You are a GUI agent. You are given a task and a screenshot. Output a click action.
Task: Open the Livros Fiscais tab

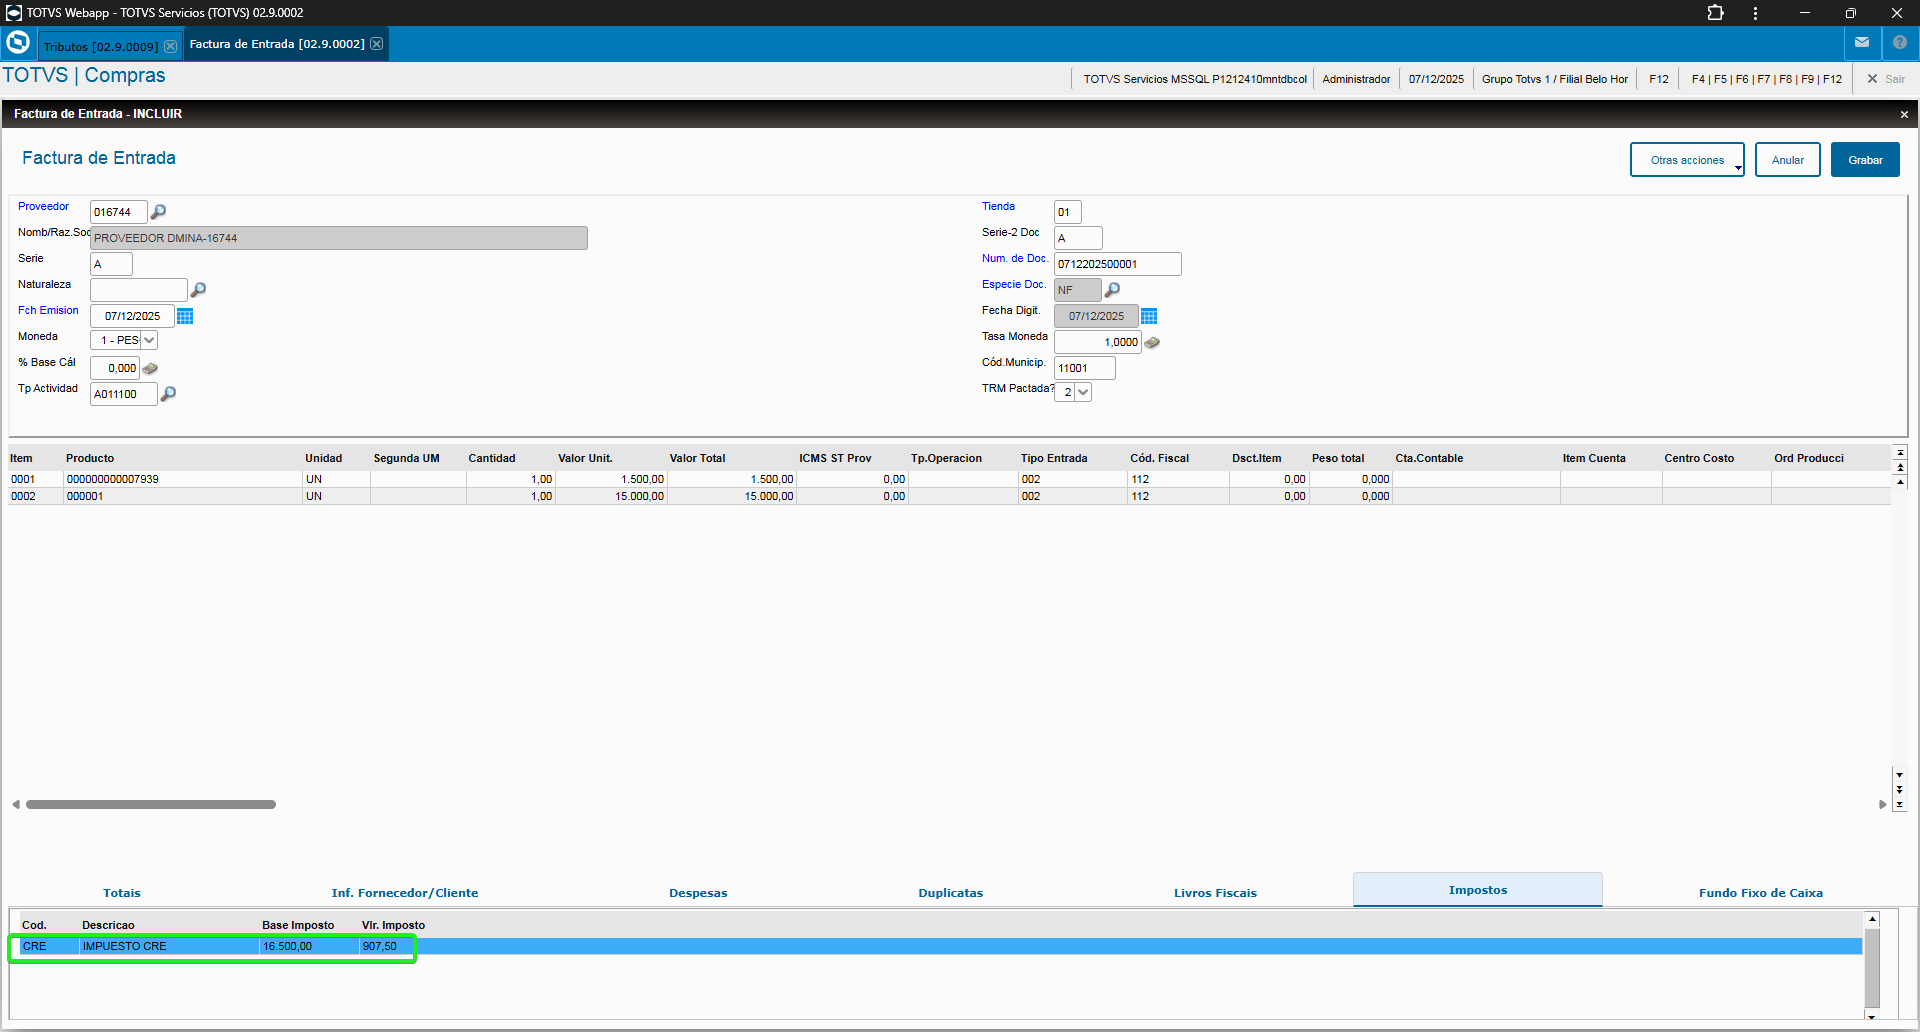coord(1215,893)
